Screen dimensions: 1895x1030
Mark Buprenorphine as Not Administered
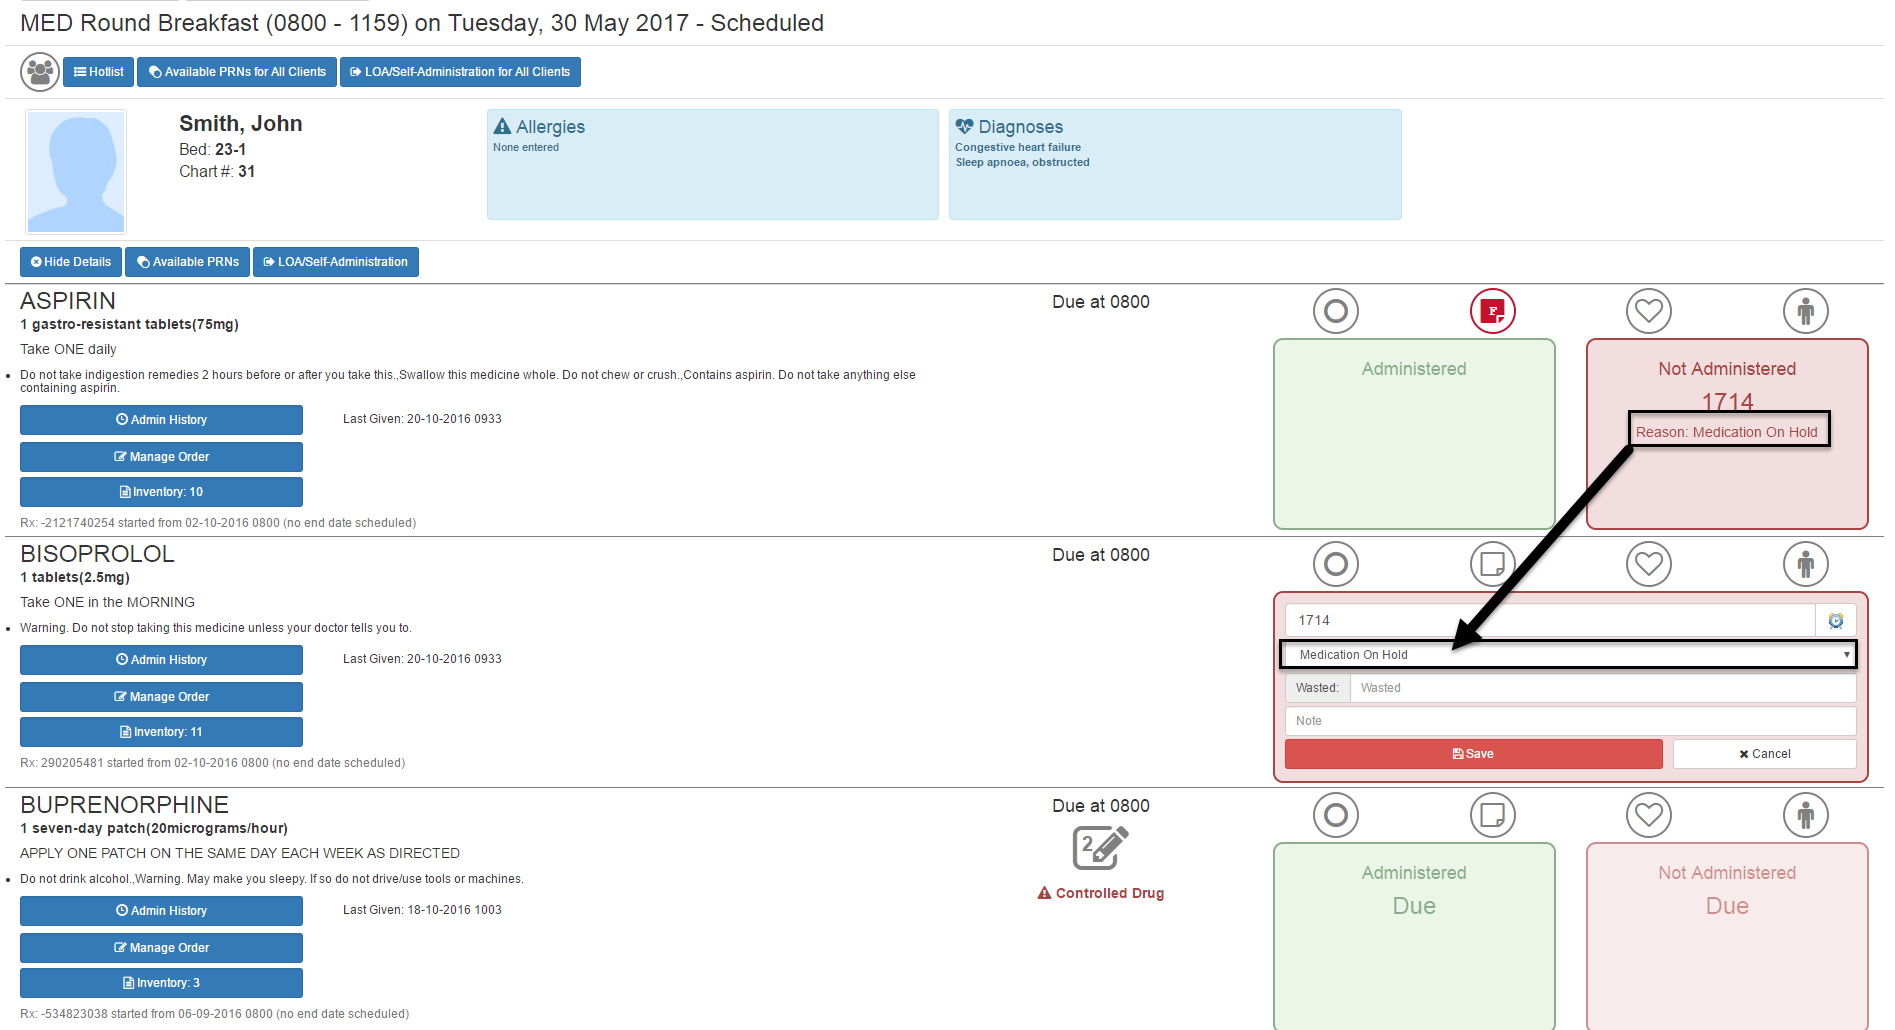point(1726,935)
